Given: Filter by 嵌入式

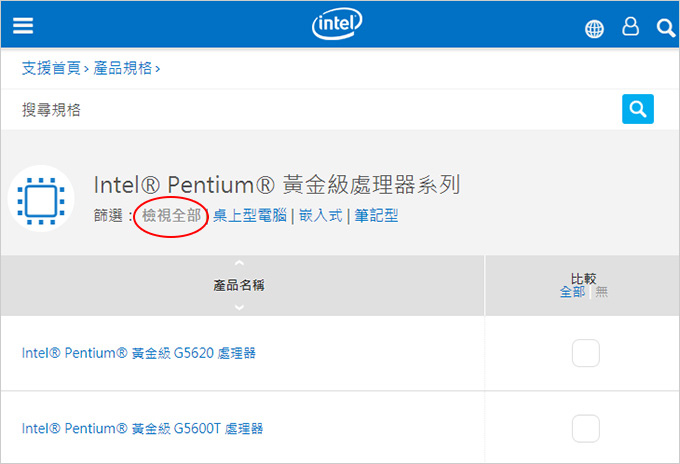Looking at the screenshot, I should [x=320, y=216].
